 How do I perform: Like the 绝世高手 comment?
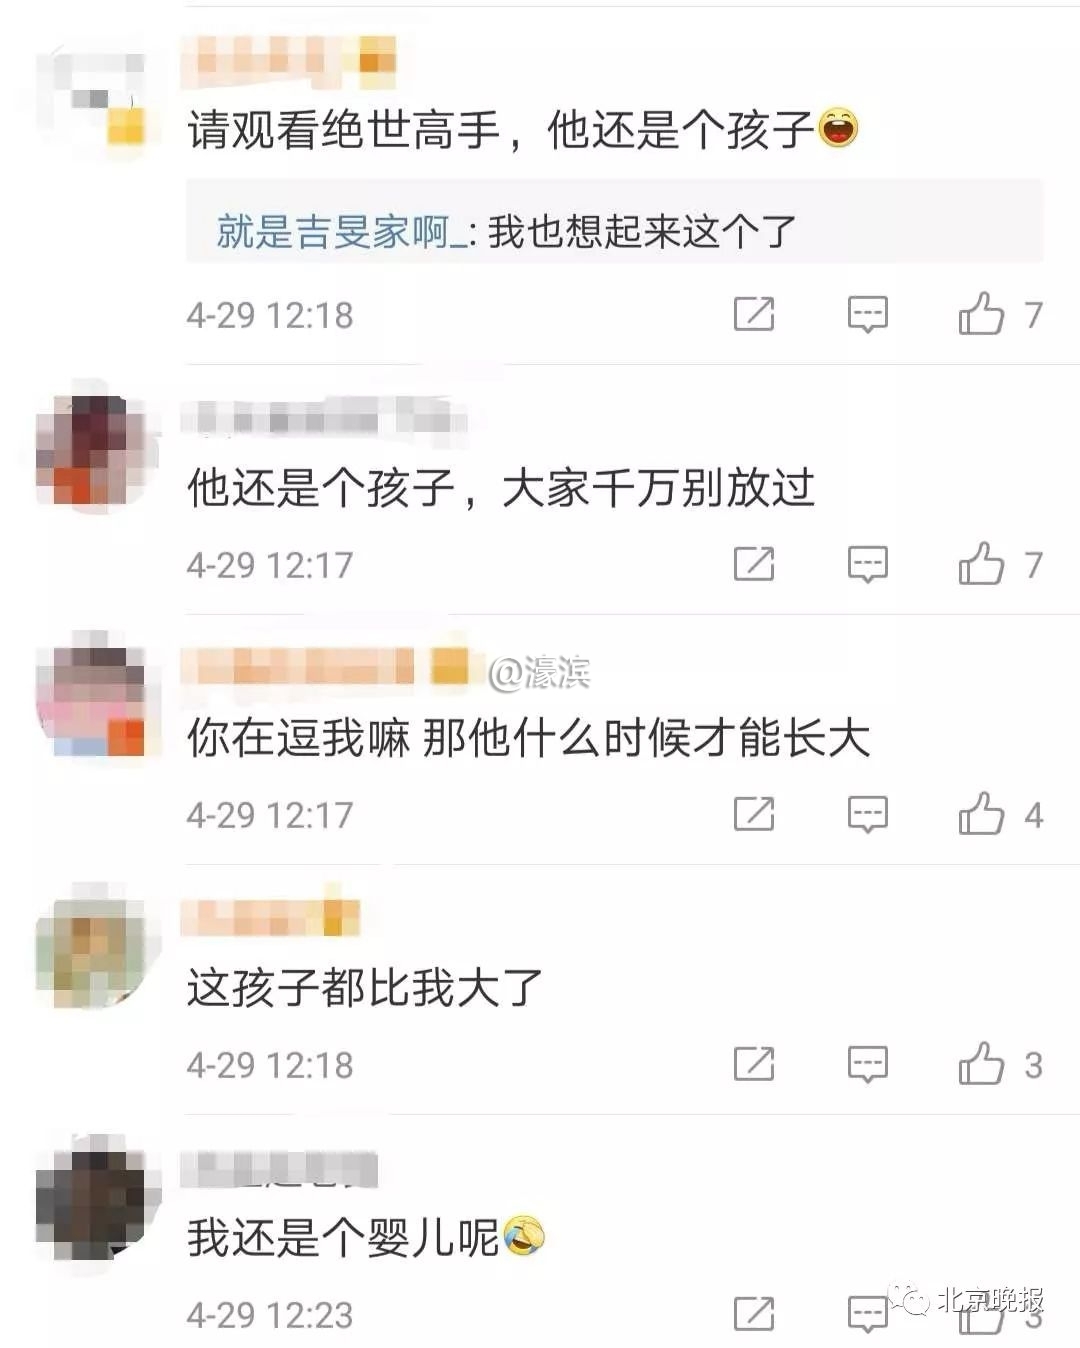[x=981, y=314]
